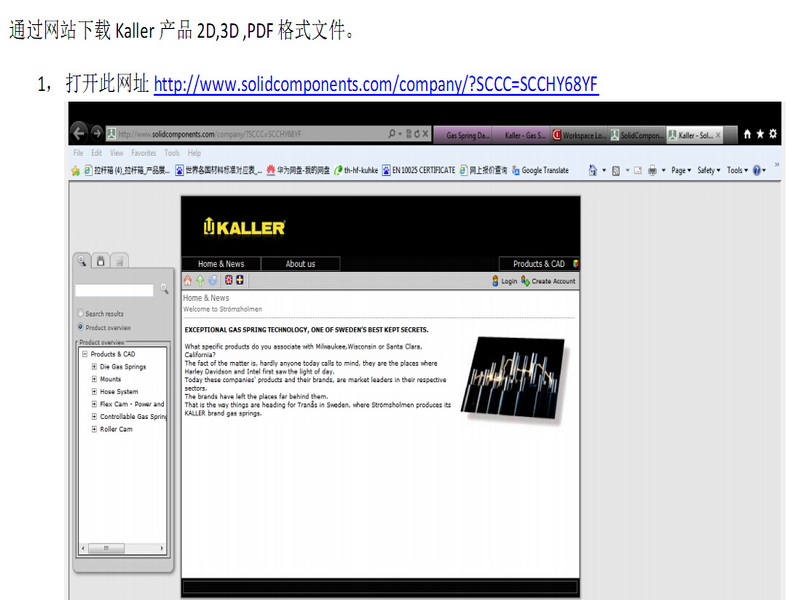Click the UK flag language icon
The width and height of the screenshot is (800, 600).
[x=228, y=281]
